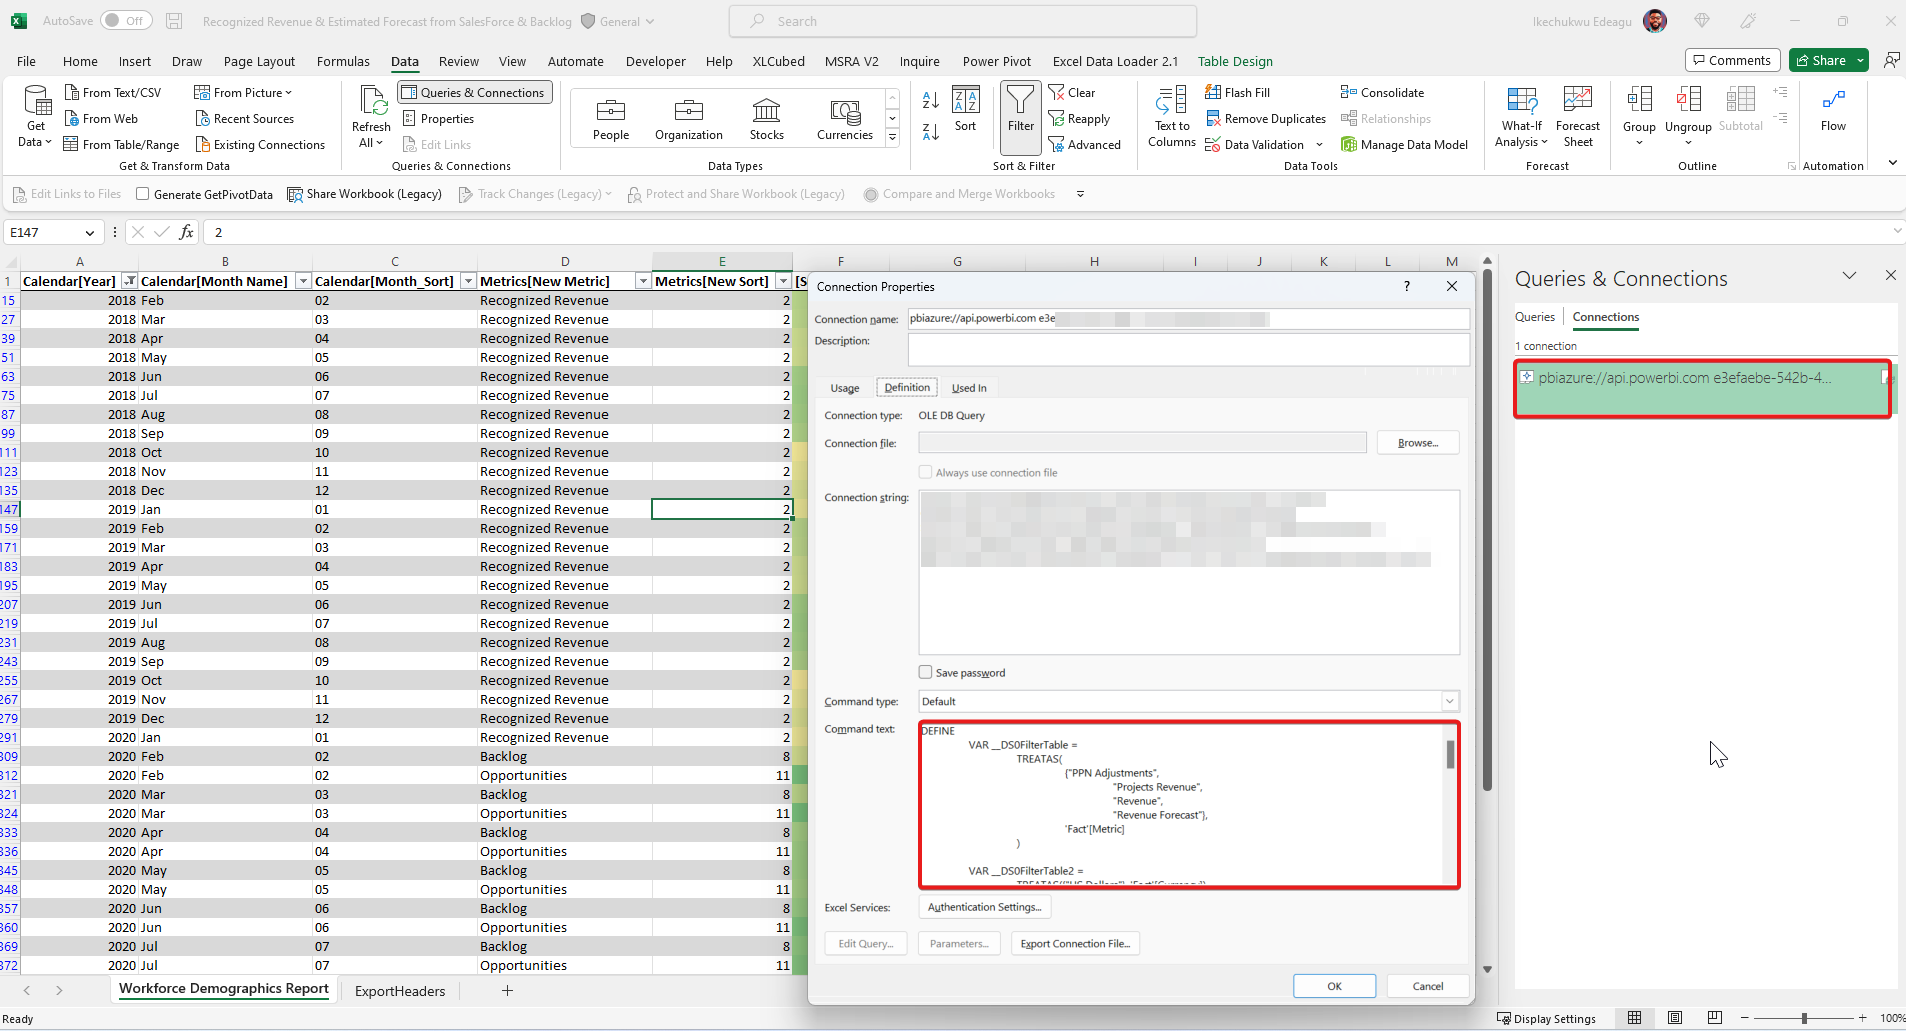This screenshot has width=1906, height=1031.
Task: Open the Get Data menu
Action: pyautogui.click(x=36, y=118)
